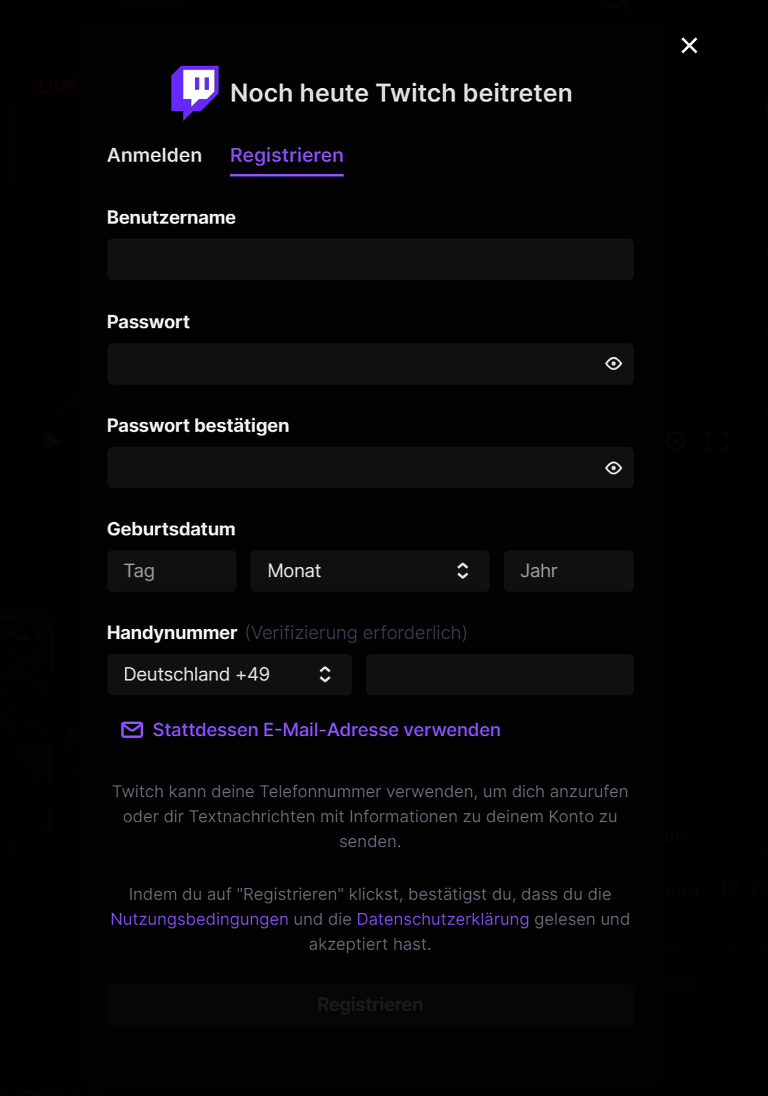Open the Monat dropdown
Image resolution: width=768 pixels, height=1096 pixels.
point(370,570)
